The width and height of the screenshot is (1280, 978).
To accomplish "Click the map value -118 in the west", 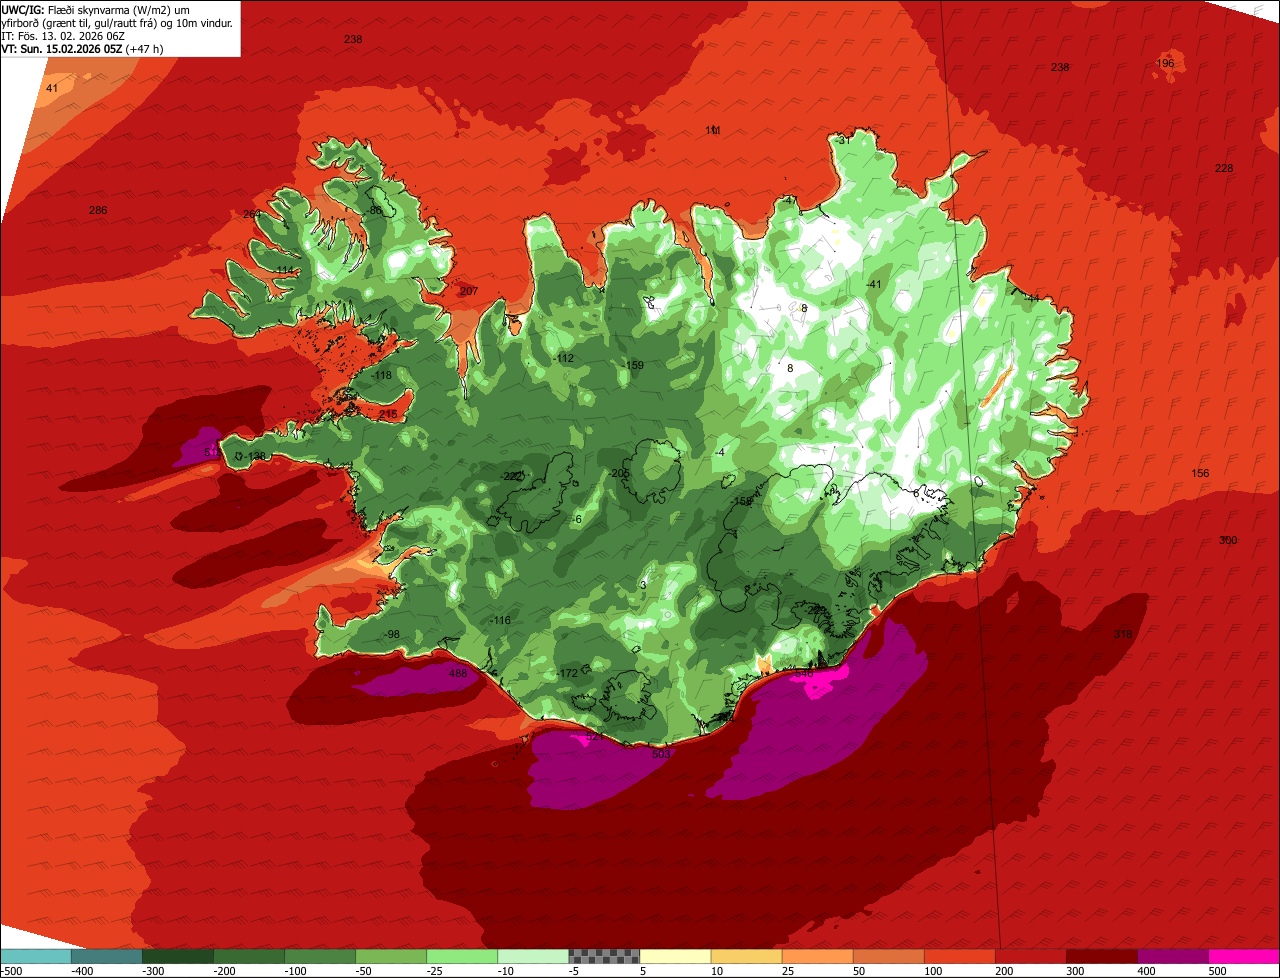I will click(383, 376).
